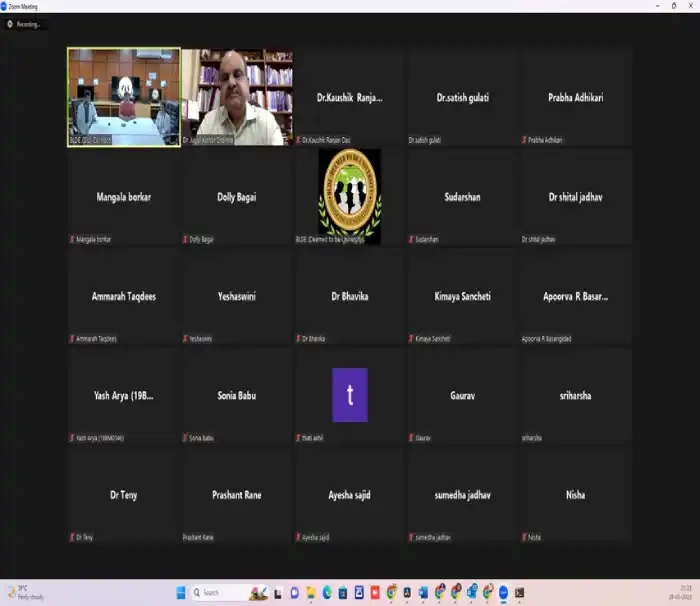Select Dr Jugal Kishor Sharma's video
Viewport: 700px width, 606px height.
(238, 97)
